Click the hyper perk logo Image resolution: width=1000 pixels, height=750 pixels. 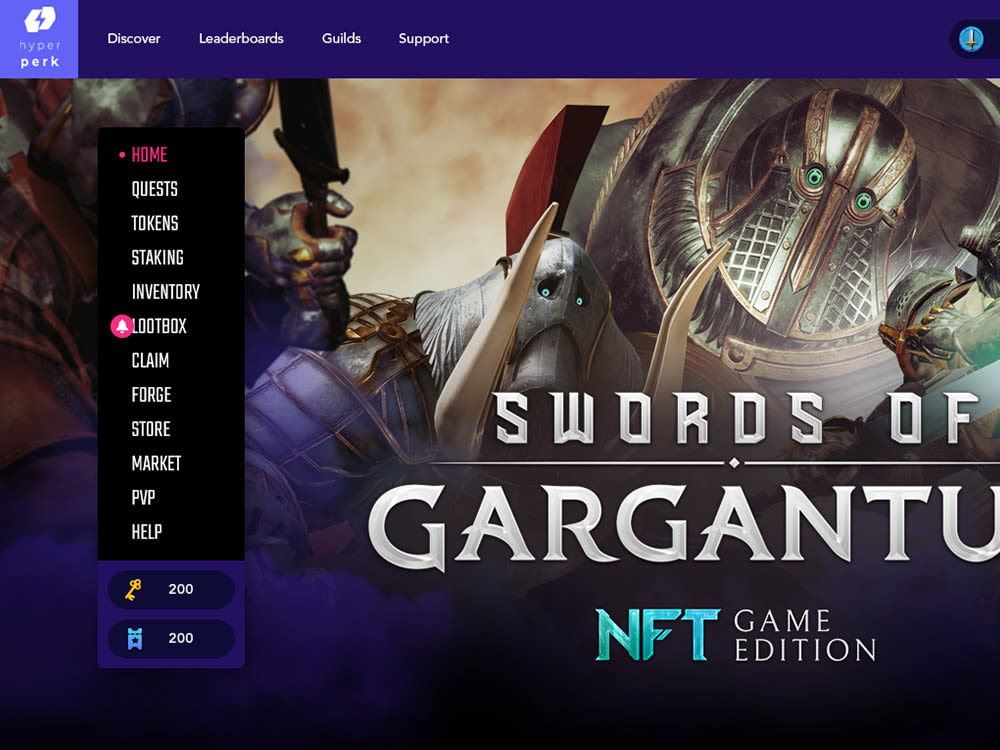click(x=39, y=39)
